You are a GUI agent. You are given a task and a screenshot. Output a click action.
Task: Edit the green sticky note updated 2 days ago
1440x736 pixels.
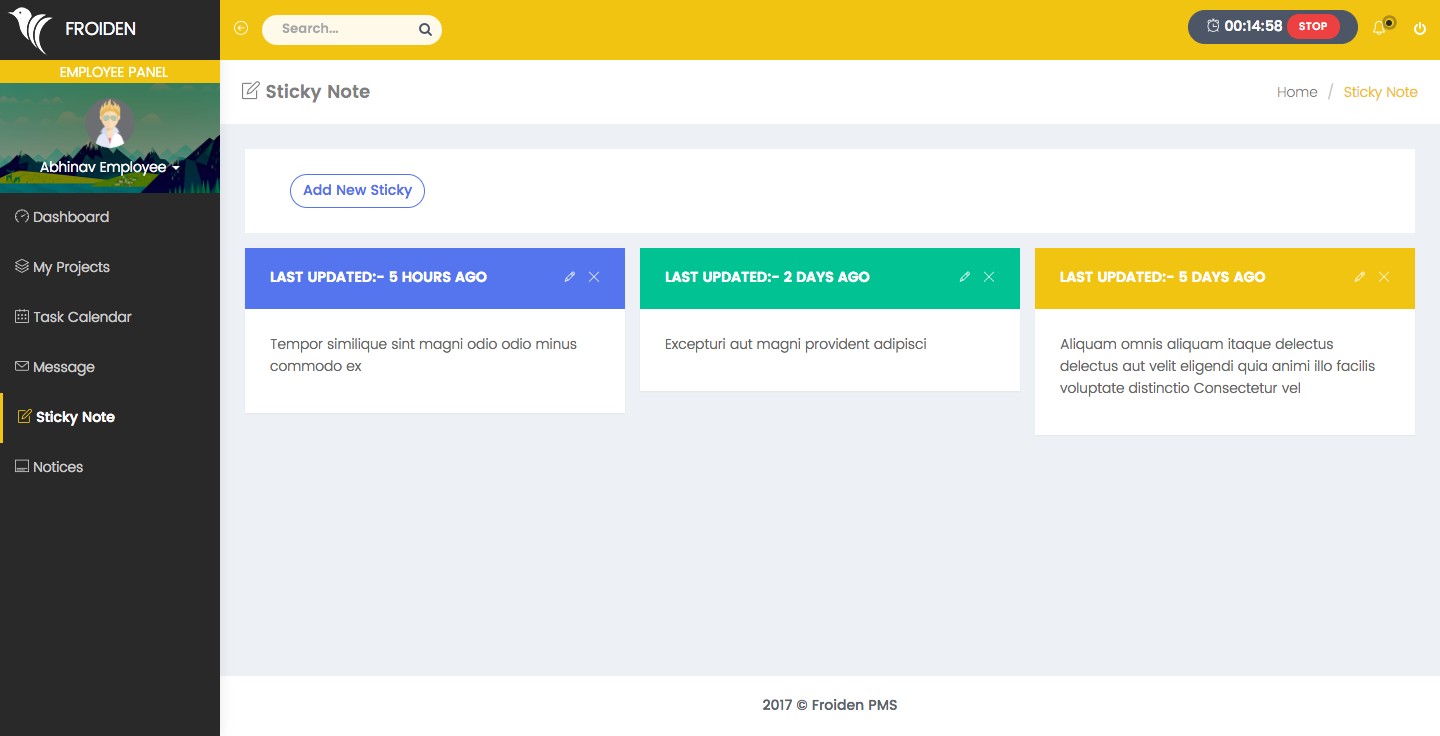965,277
